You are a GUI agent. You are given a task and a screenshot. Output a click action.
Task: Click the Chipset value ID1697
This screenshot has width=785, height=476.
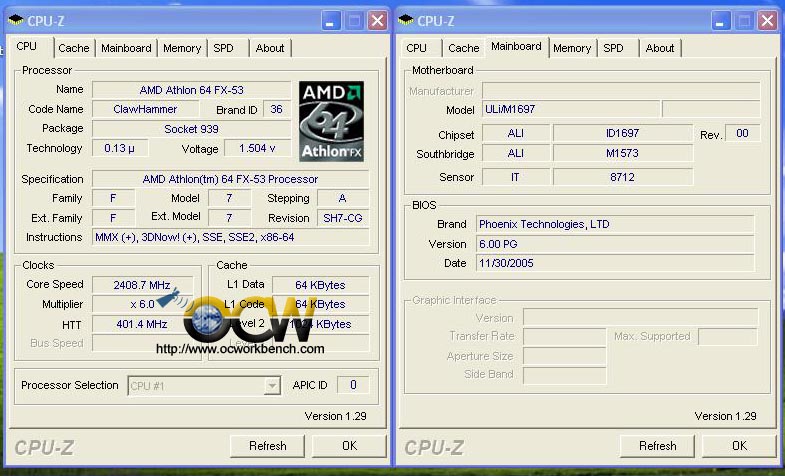[x=623, y=133]
